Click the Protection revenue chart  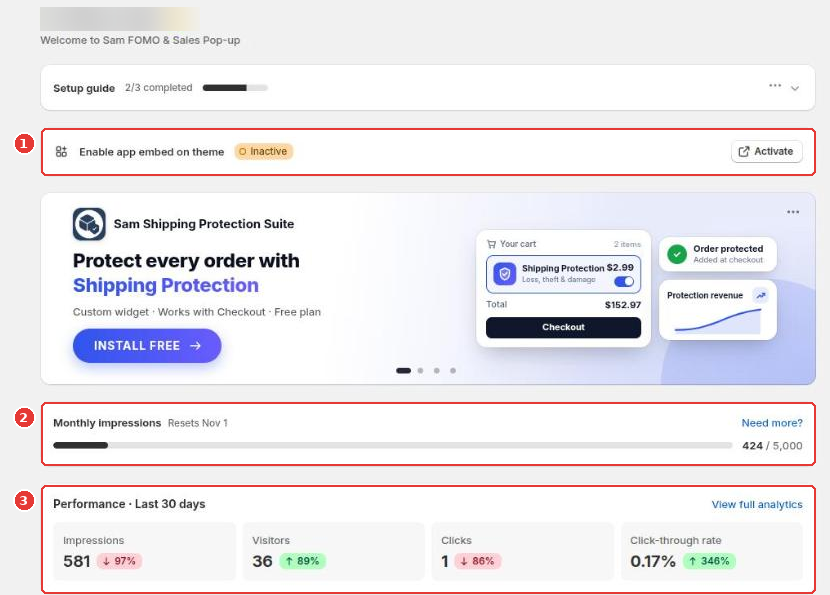[718, 321]
